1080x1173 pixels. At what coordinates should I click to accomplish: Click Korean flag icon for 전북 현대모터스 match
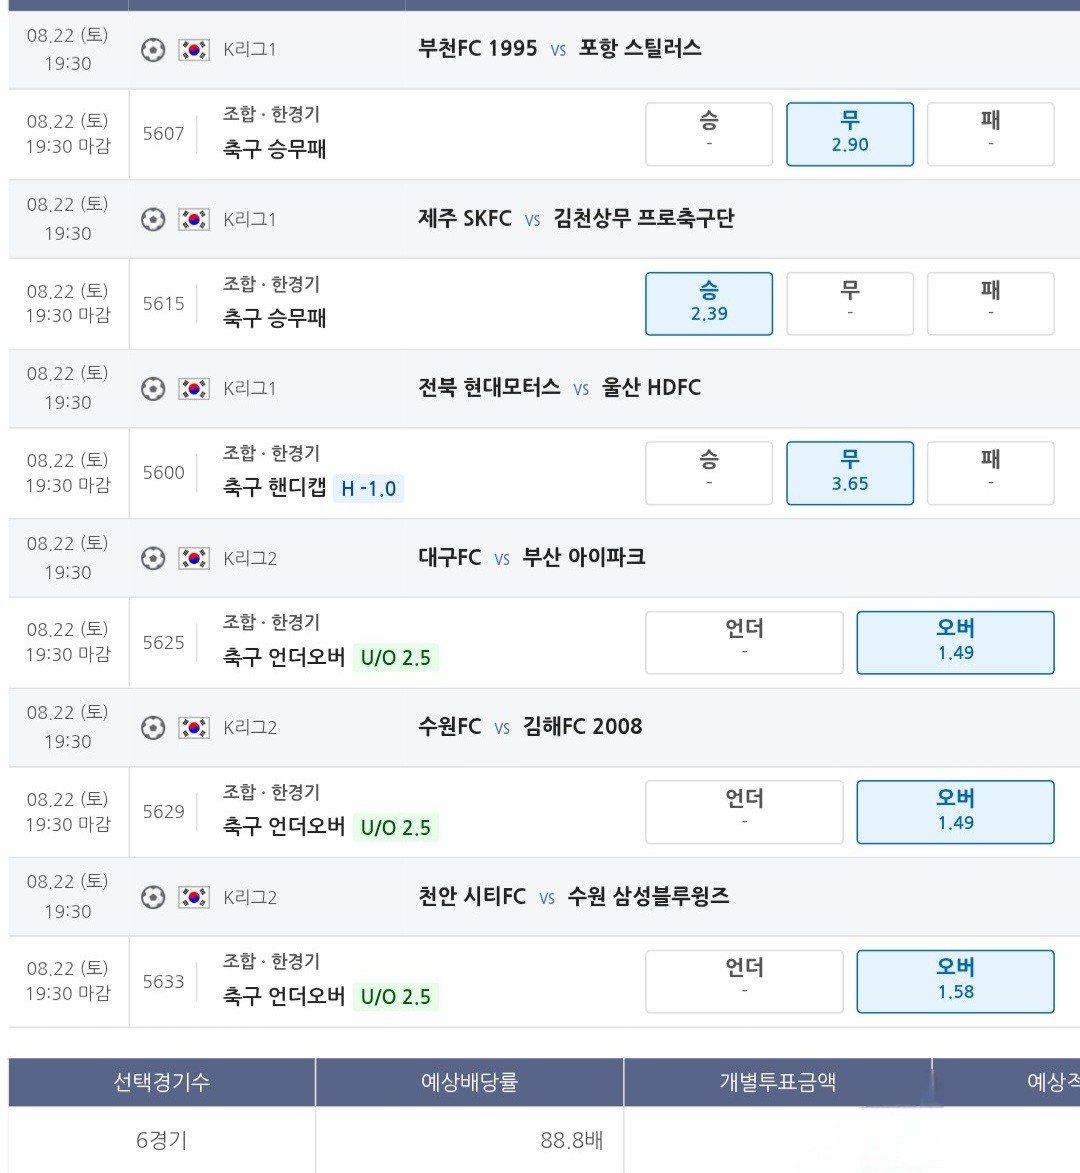tap(194, 389)
